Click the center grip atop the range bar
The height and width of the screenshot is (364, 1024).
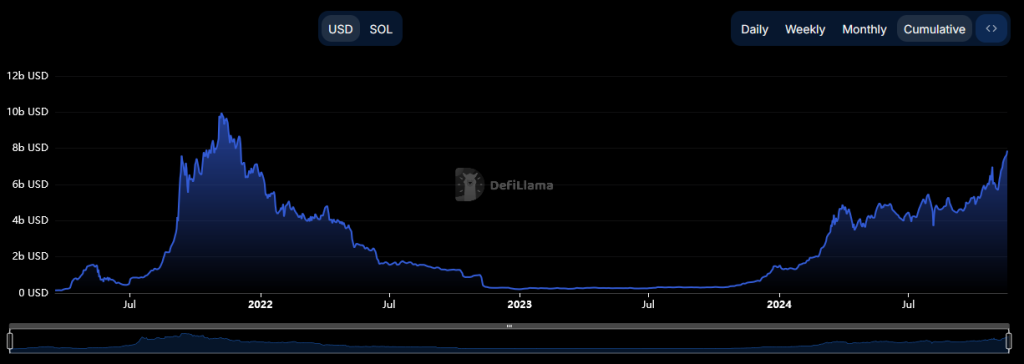pyautogui.click(x=509, y=325)
